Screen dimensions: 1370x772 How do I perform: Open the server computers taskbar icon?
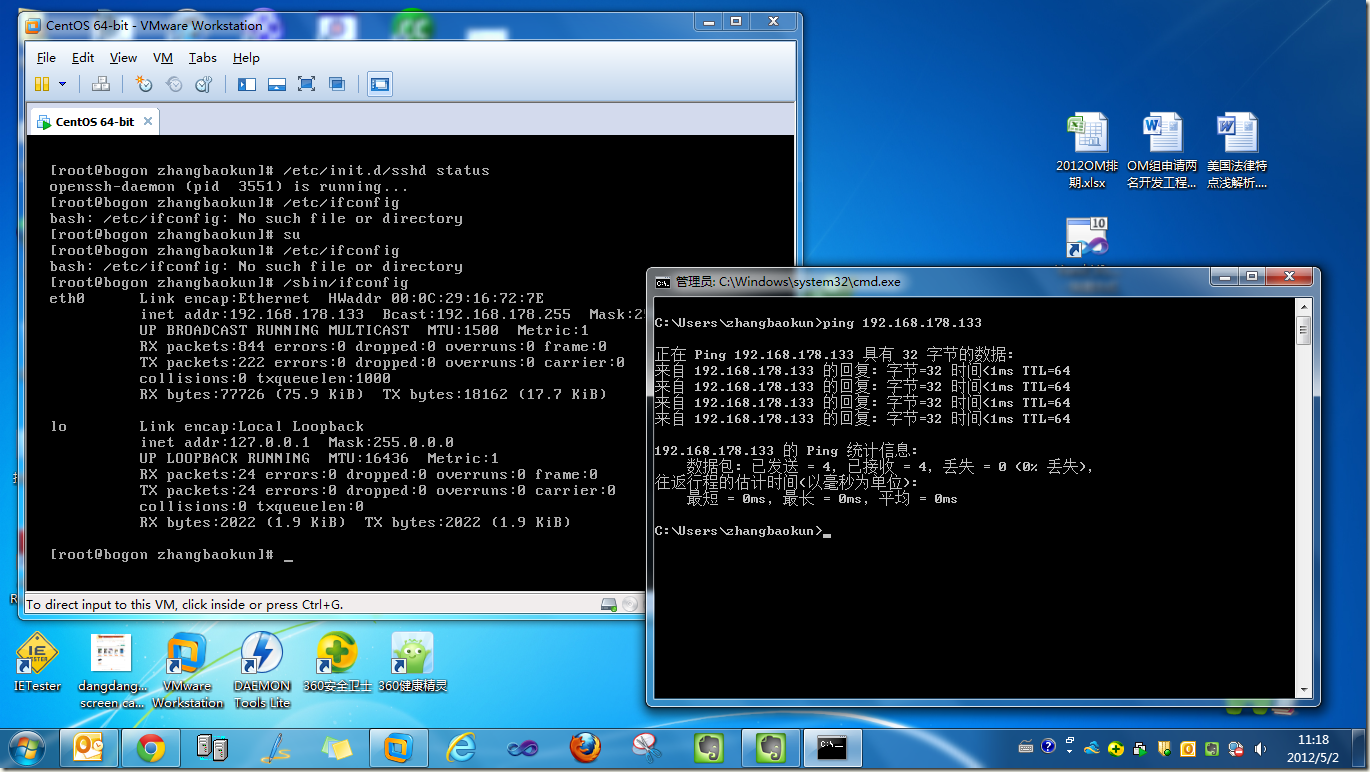[212, 747]
